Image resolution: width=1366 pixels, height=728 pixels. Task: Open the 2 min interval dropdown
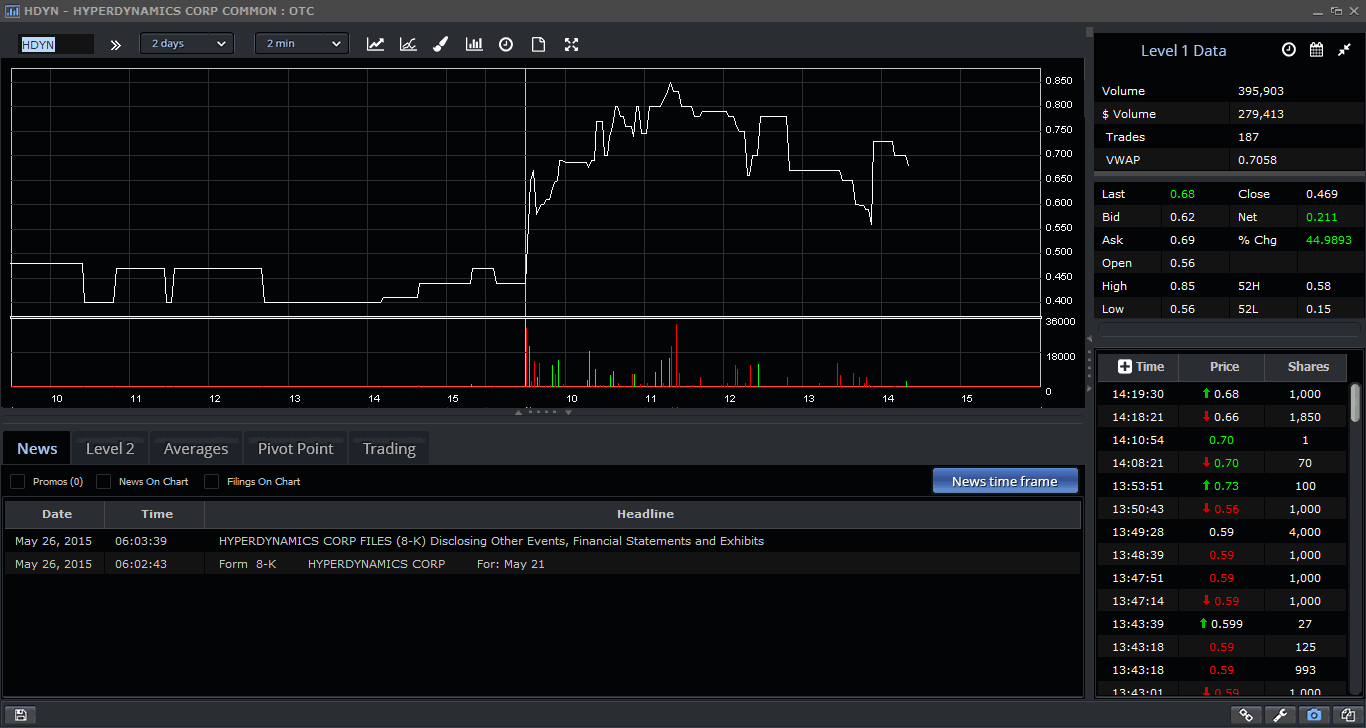(x=301, y=44)
